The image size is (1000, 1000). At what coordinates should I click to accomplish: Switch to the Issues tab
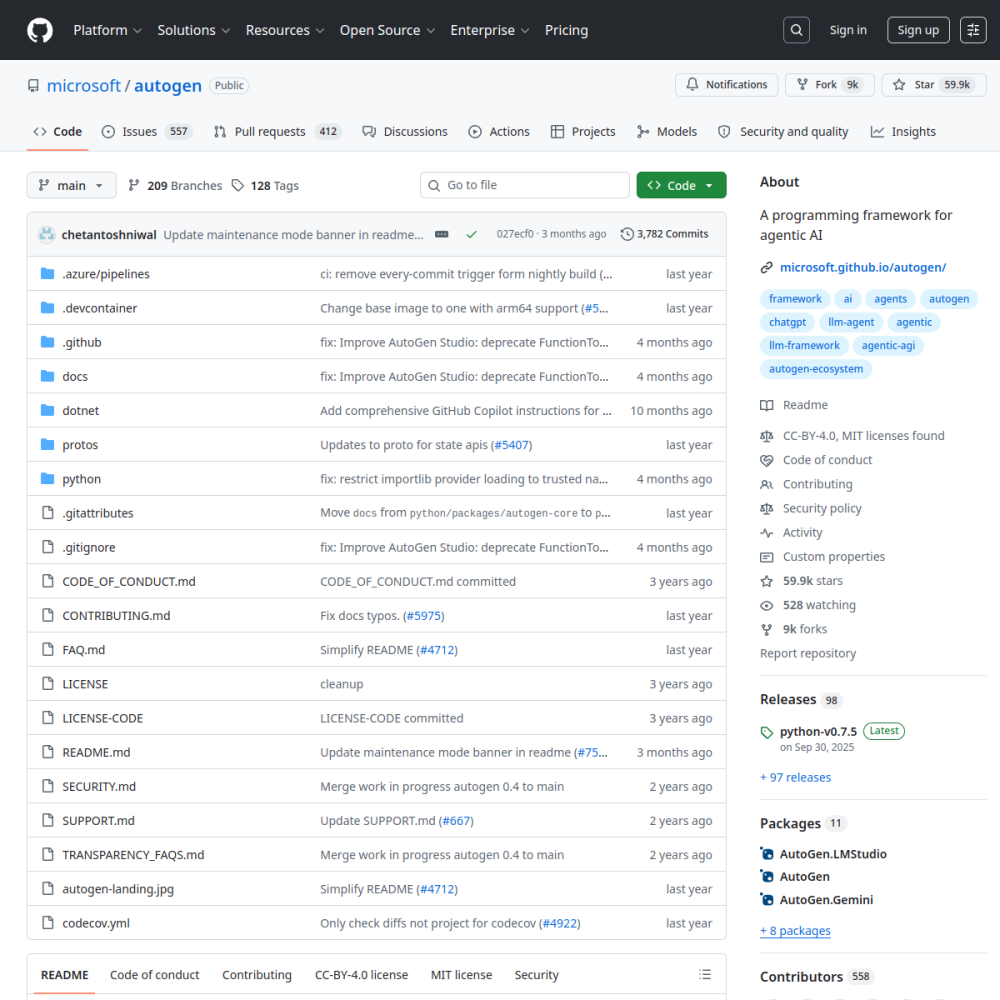click(x=147, y=131)
